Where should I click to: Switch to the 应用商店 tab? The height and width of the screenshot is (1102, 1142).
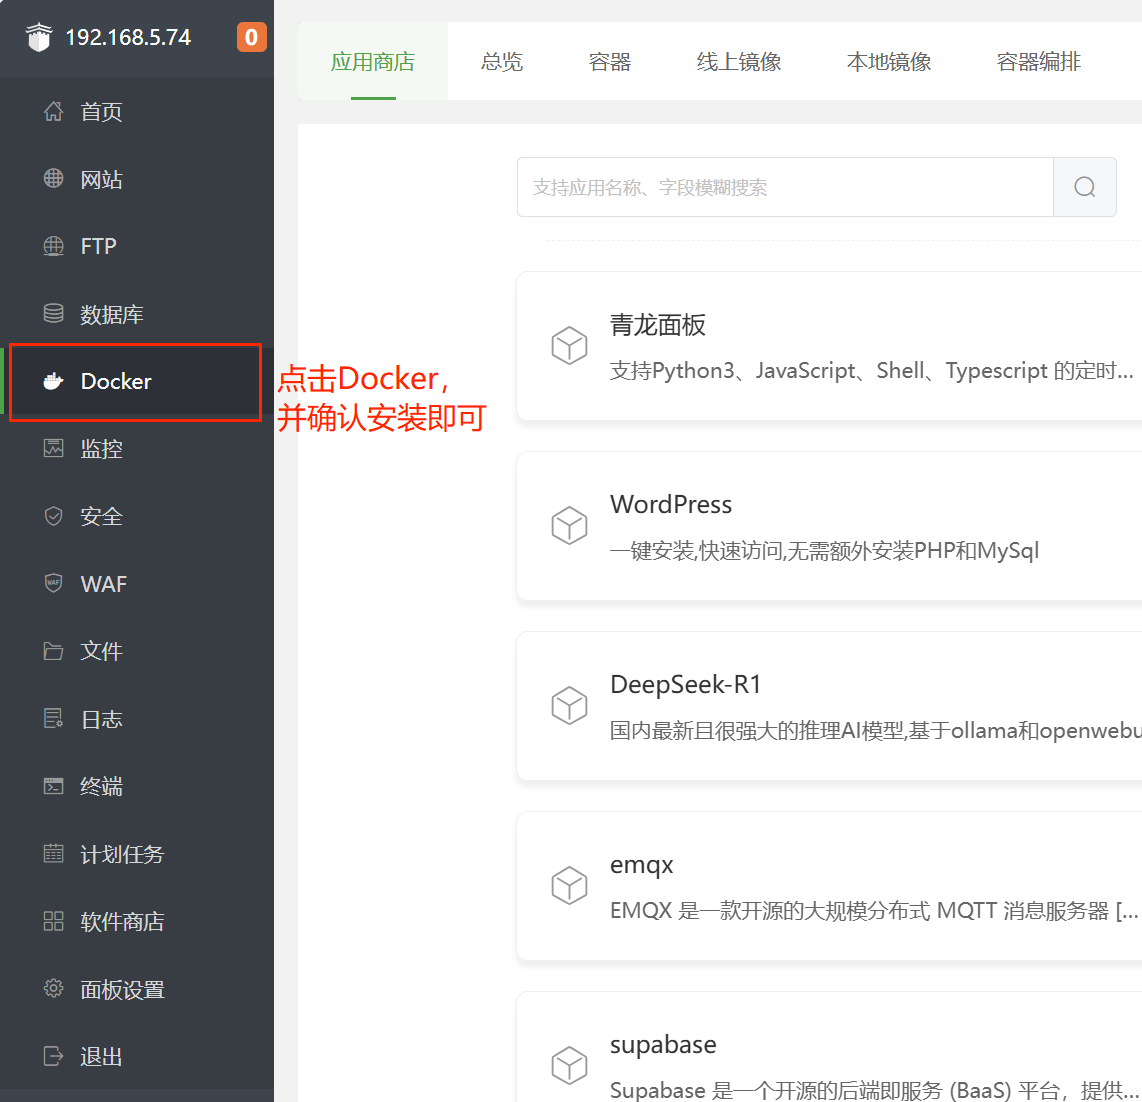[x=373, y=61]
